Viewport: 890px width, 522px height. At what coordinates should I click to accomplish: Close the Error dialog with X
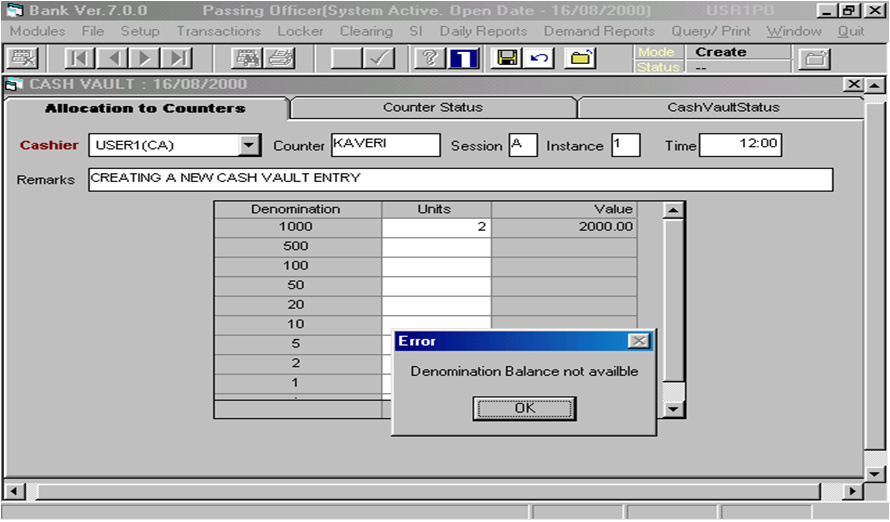coord(638,341)
